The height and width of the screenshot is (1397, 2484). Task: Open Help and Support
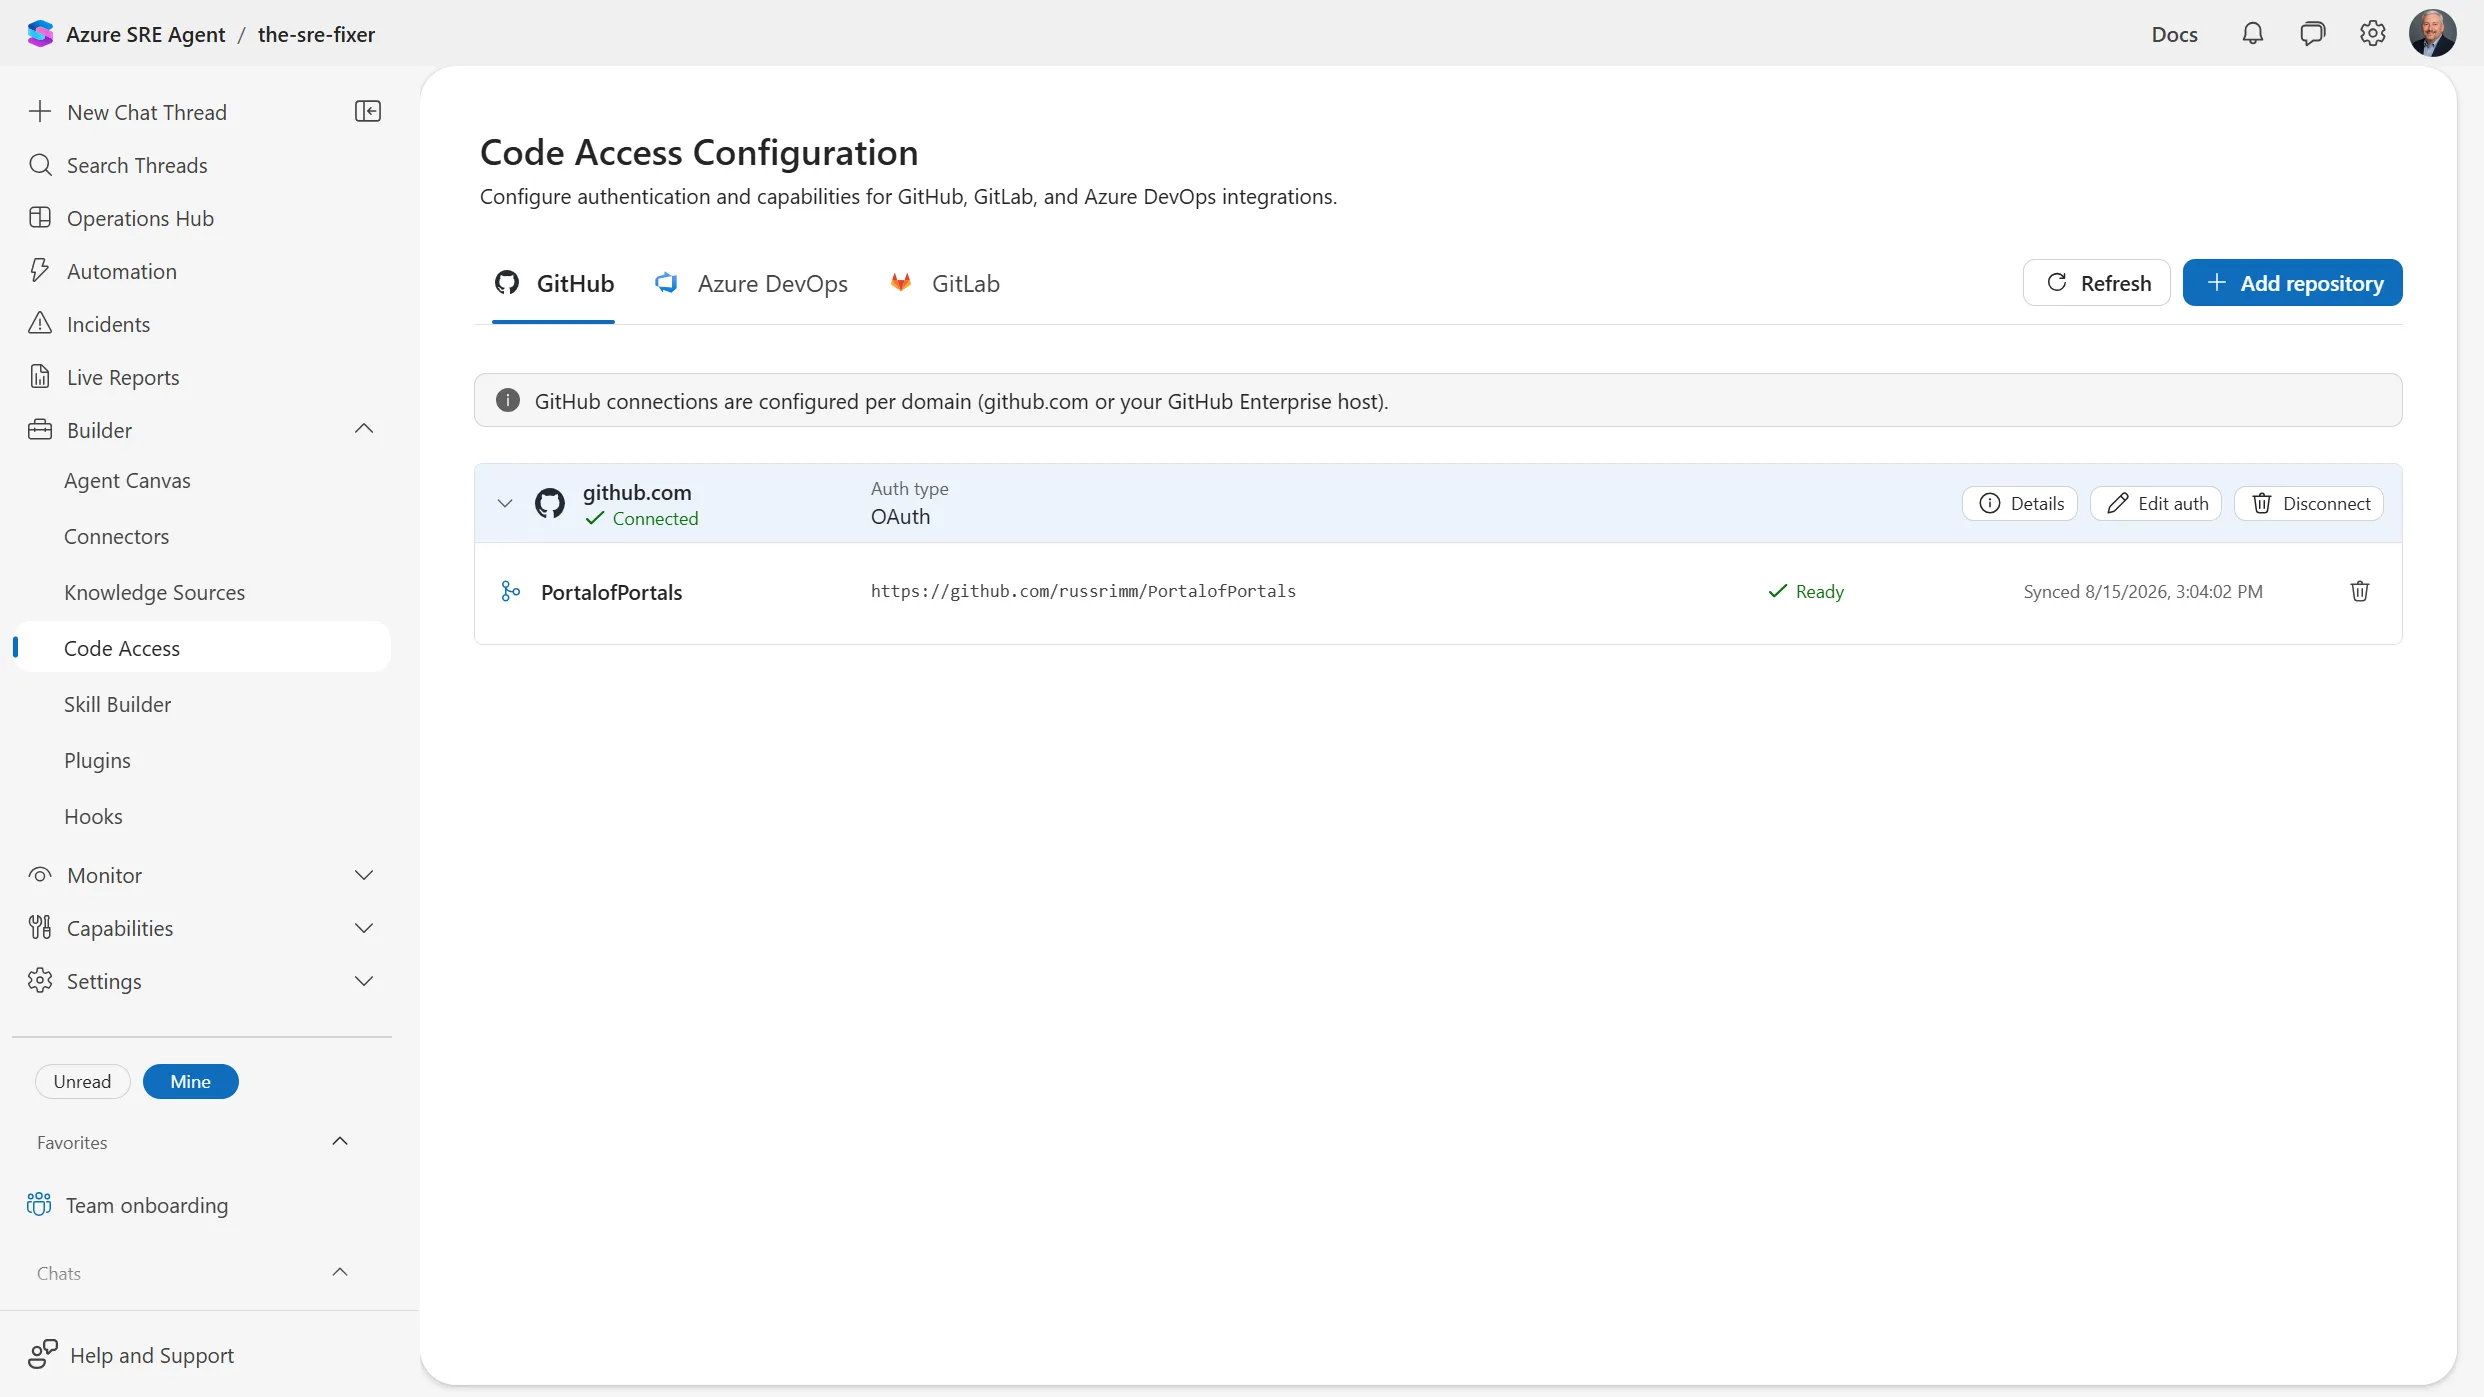152,1355
